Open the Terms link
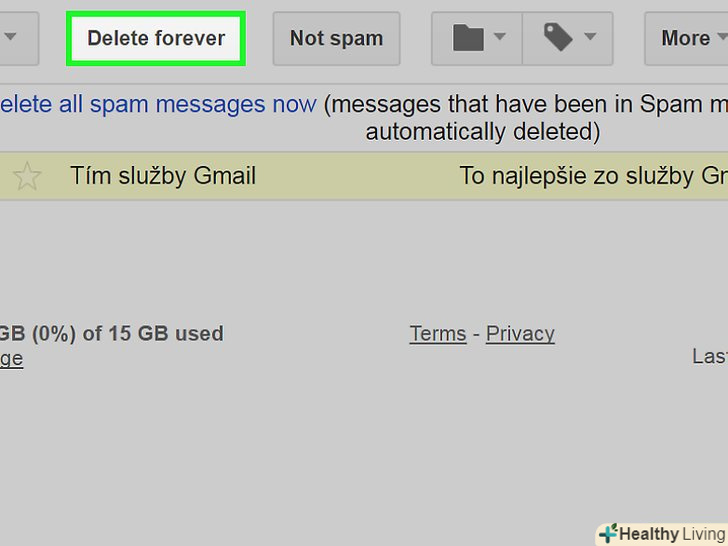This screenshot has height=546, width=728. [438, 334]
